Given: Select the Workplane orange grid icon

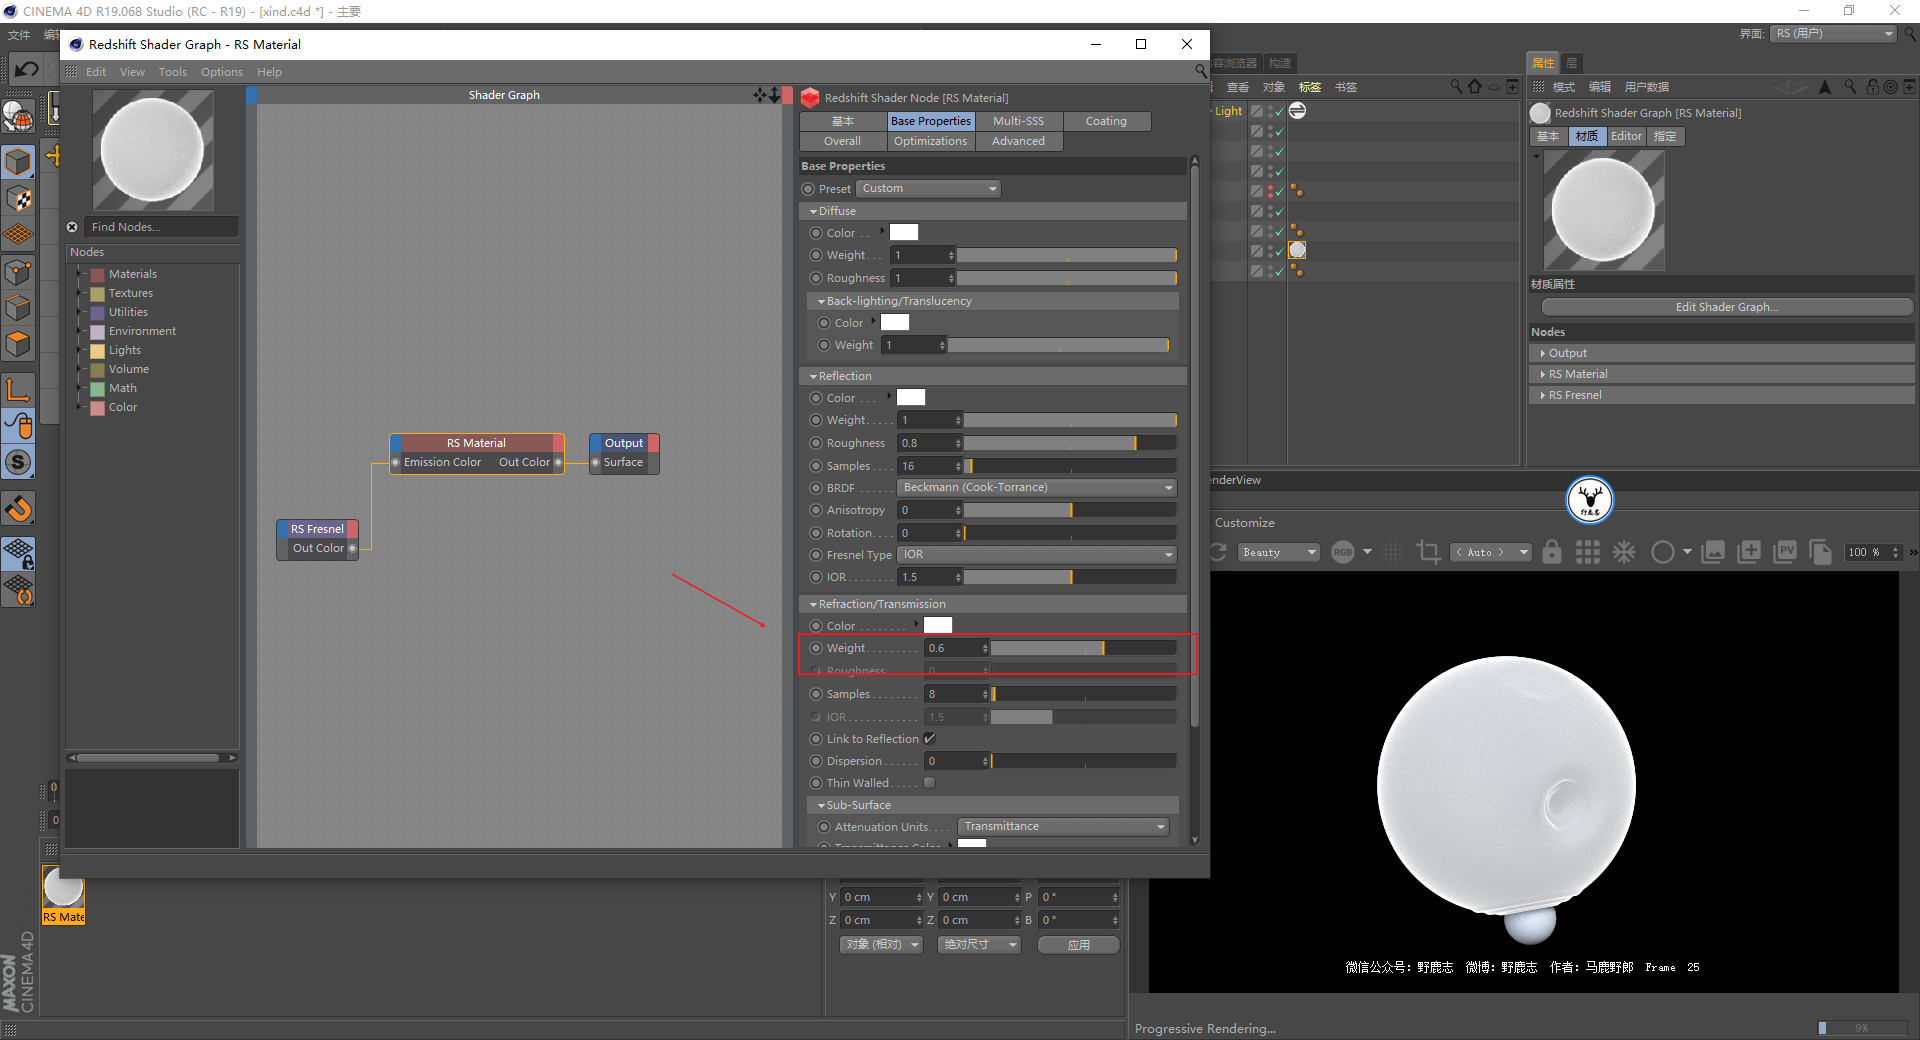Looking at the screenshot, I should coord(19,235).
